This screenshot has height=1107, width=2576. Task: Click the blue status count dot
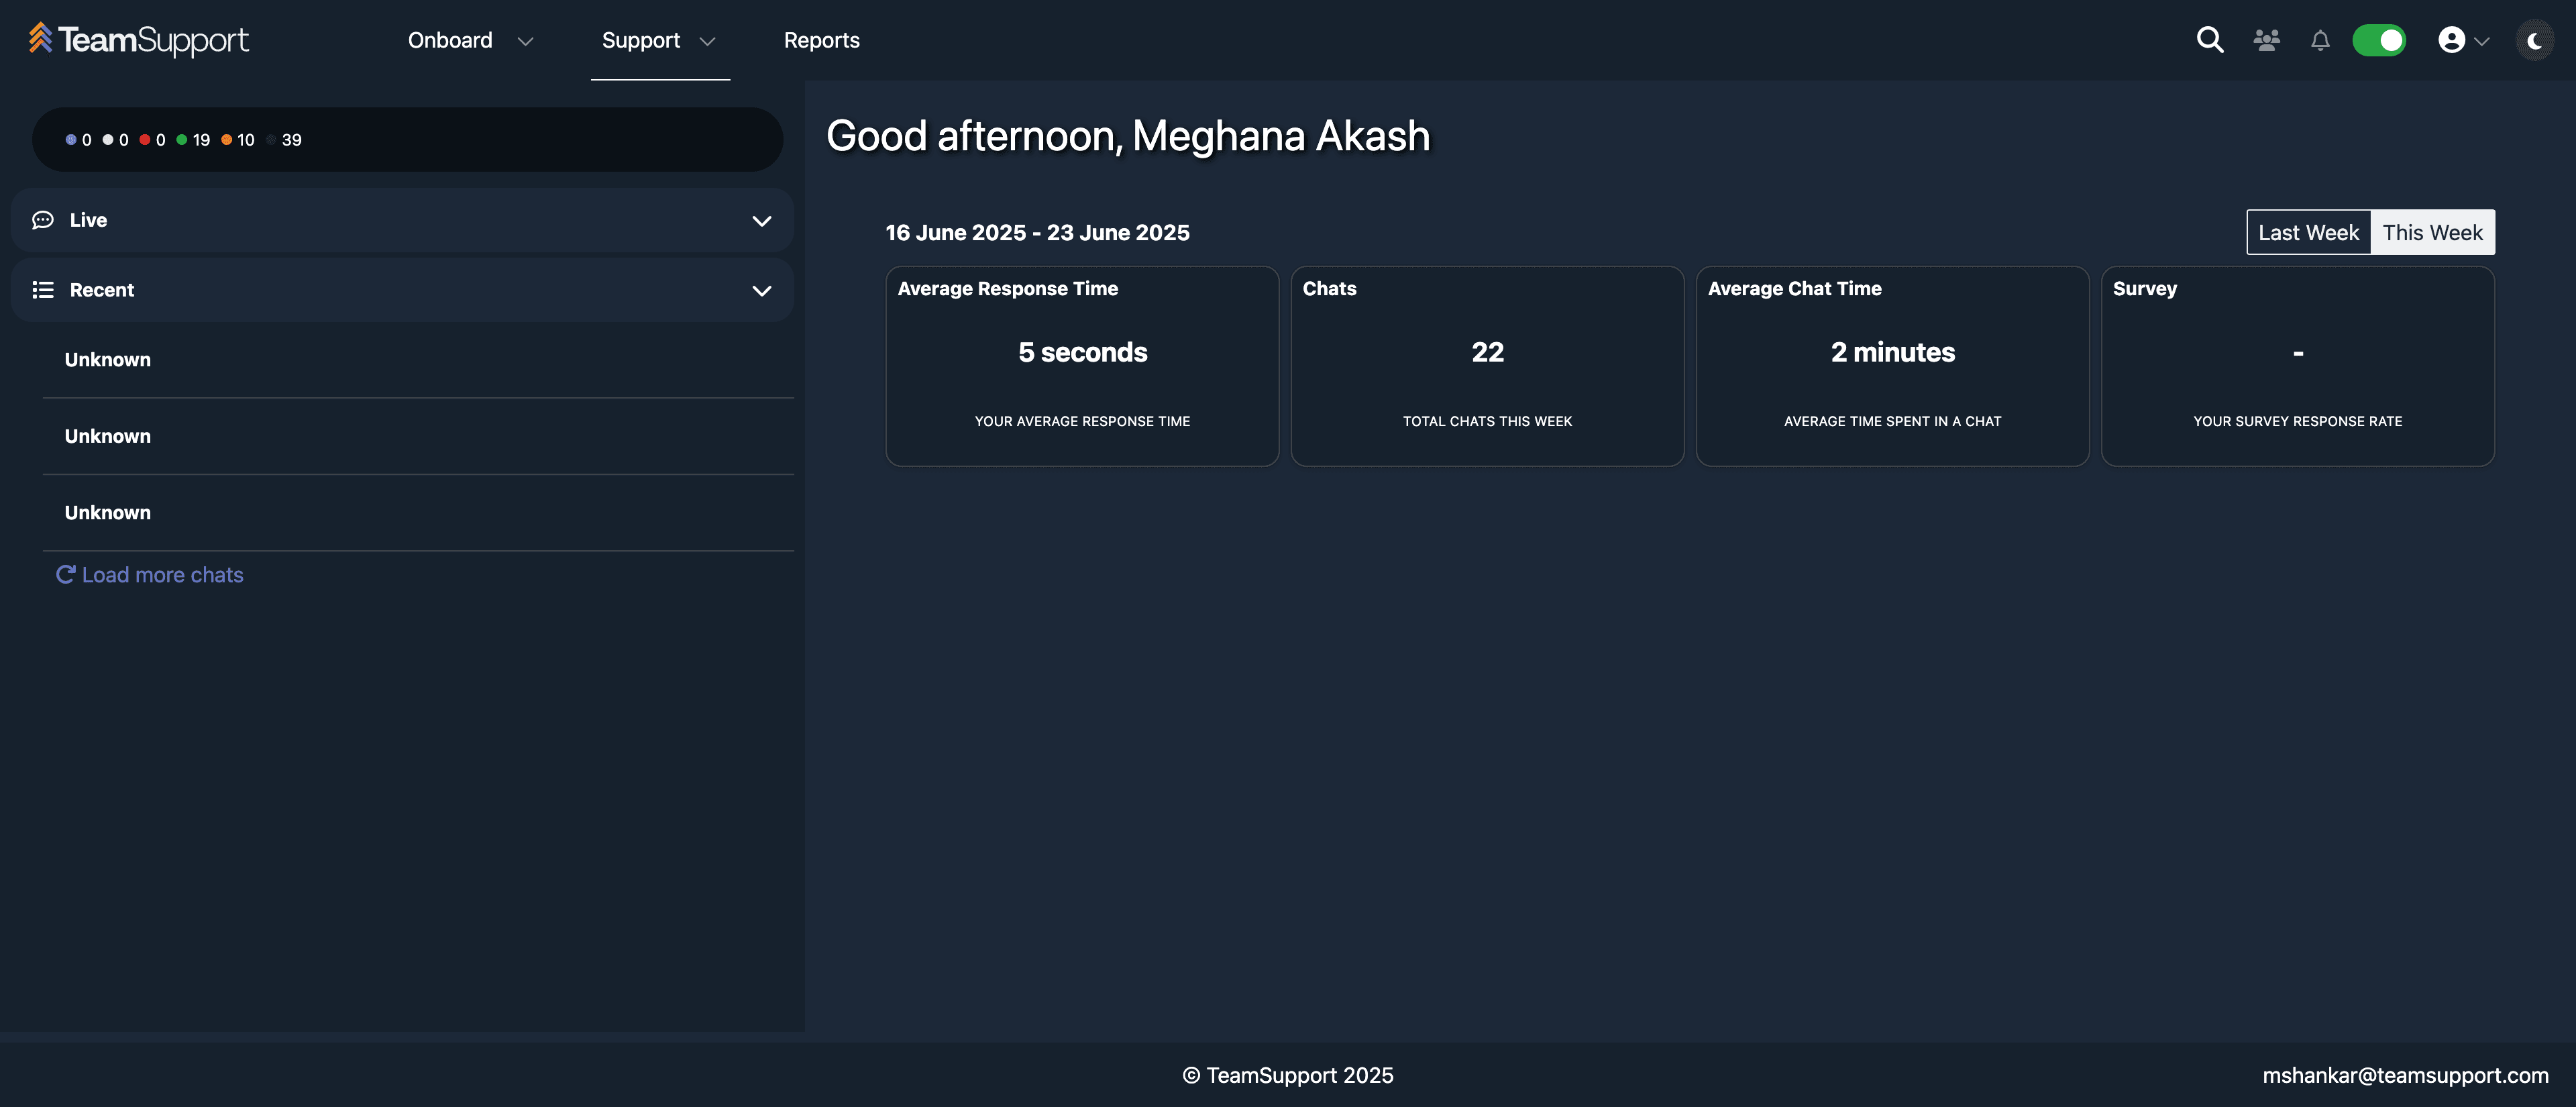[x=71, y=140]
